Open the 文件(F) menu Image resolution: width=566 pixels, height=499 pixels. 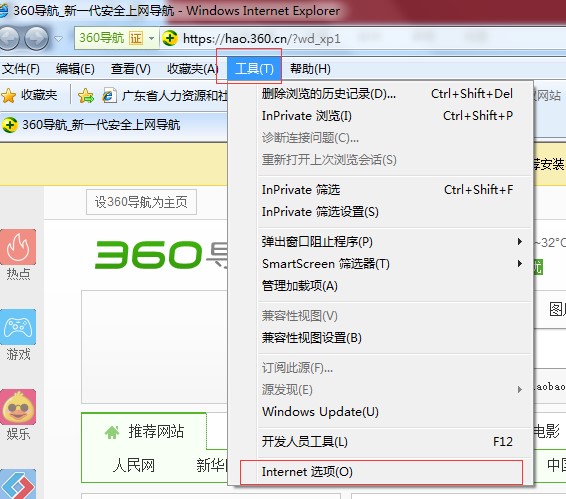point(21,69)
